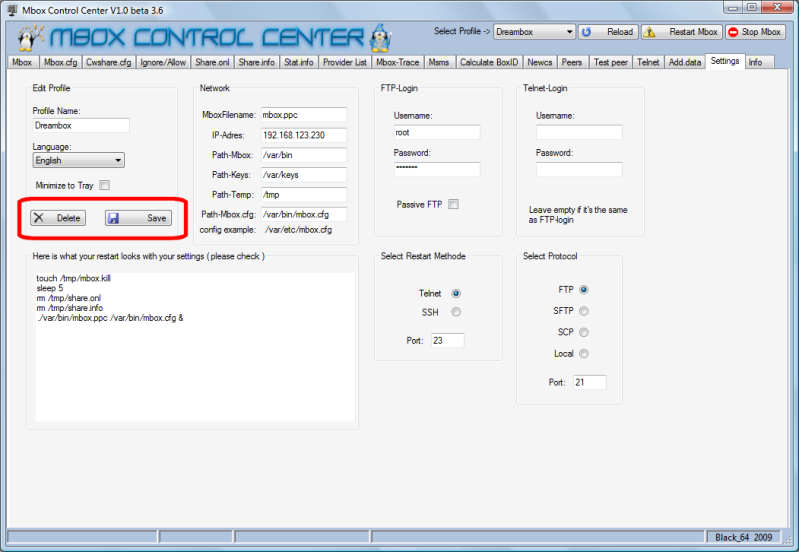Select Telnet restart method radio
The height and width of the screenshot is (552, 799).
point(456,294)
